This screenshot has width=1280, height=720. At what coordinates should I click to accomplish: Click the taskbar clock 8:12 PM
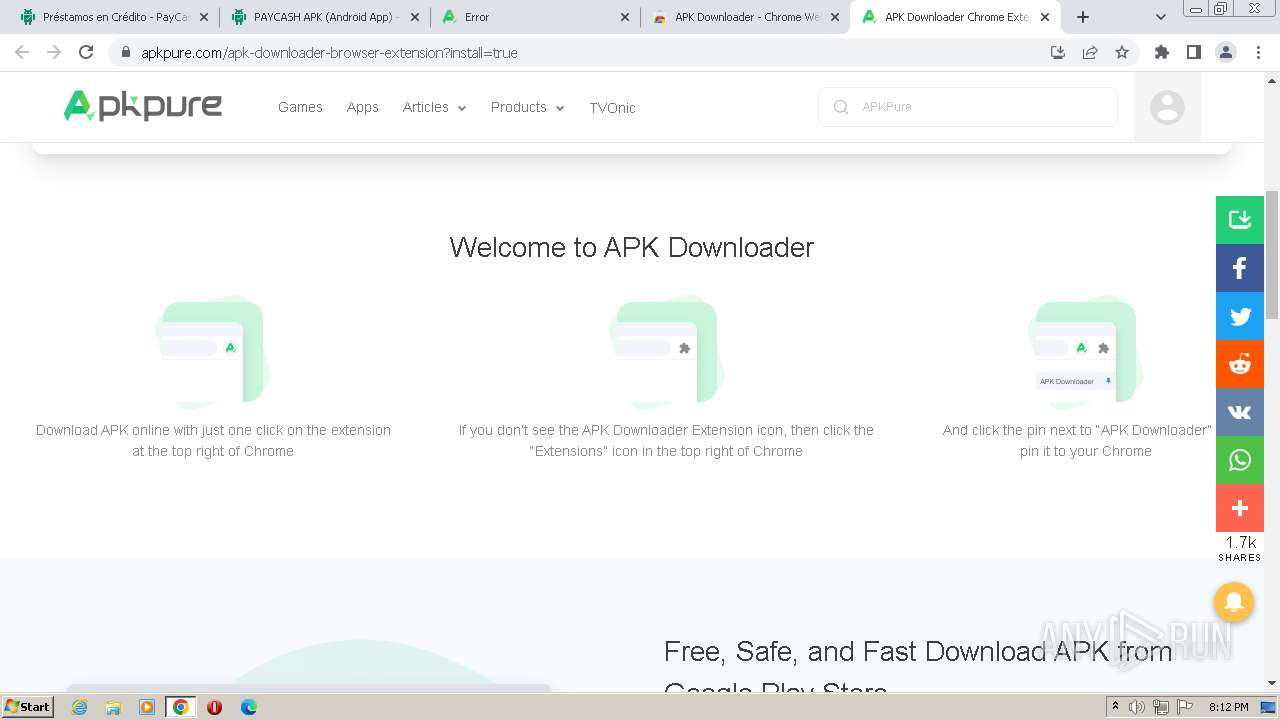tap(1228, 707)
